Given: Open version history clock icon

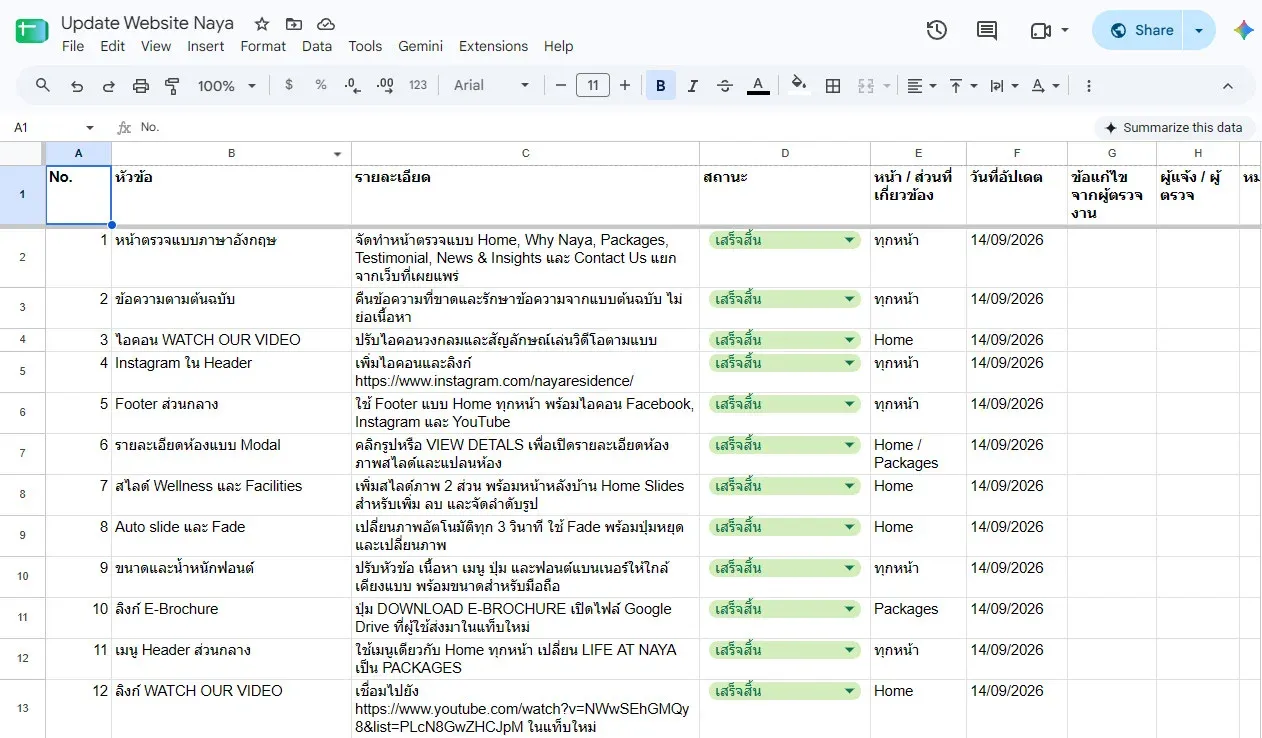Looking at the screenshot, I should [x=937, y=30].
